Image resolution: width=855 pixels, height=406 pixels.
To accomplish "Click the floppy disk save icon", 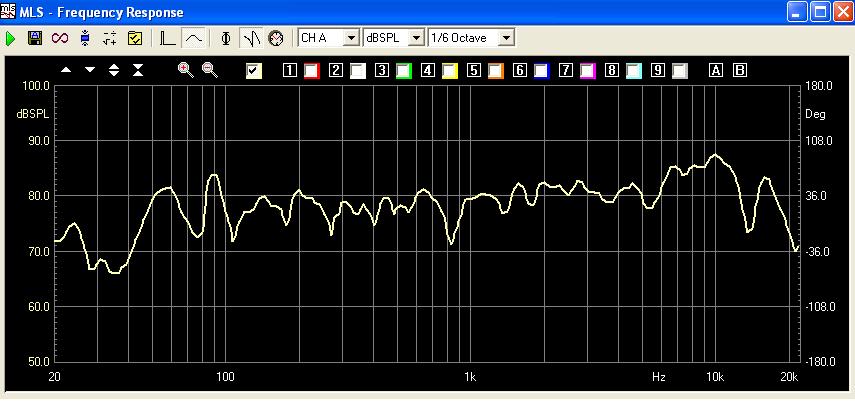I will tap(35, 38).
